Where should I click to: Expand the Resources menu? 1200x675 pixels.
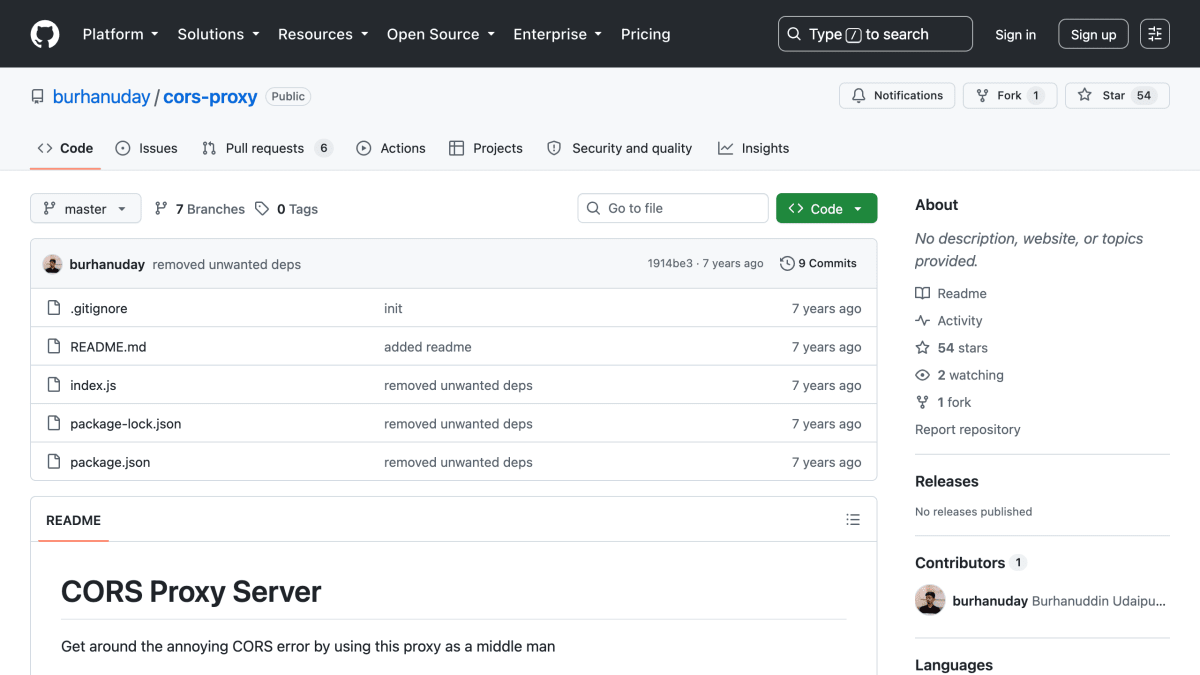pos(322,34)
